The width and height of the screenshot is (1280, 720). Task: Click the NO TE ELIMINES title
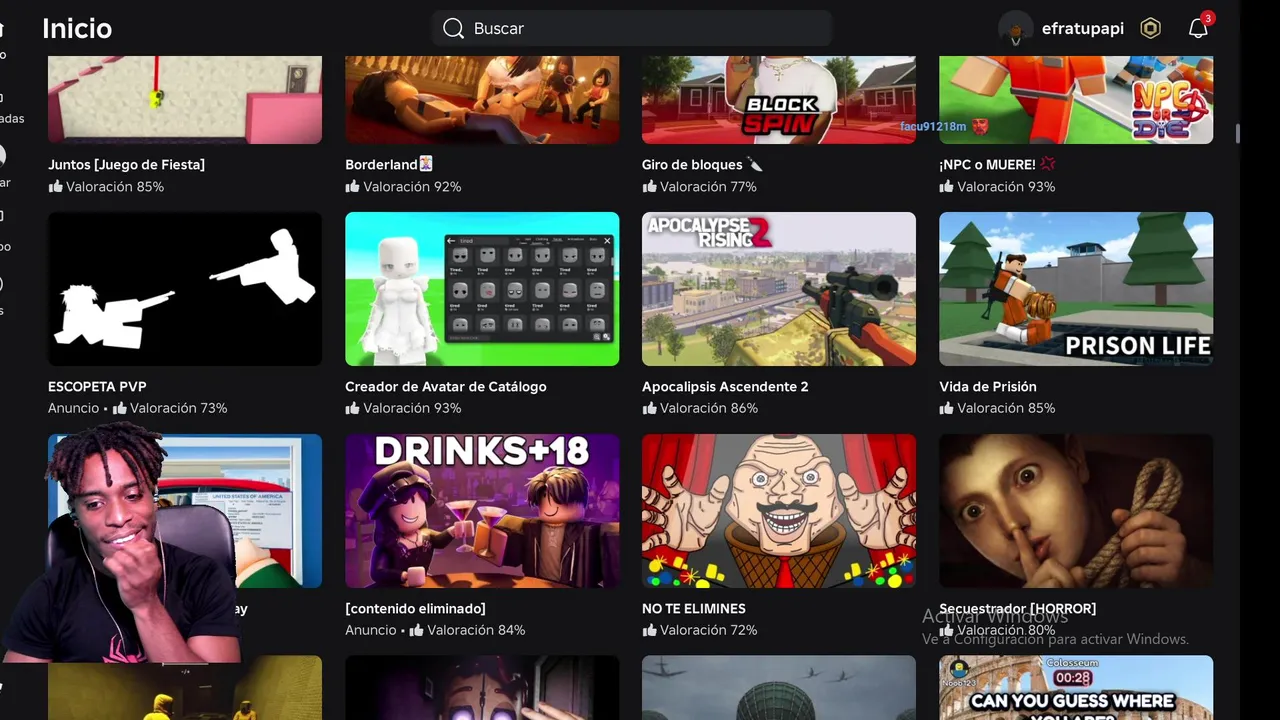click(x=694, y=608)
